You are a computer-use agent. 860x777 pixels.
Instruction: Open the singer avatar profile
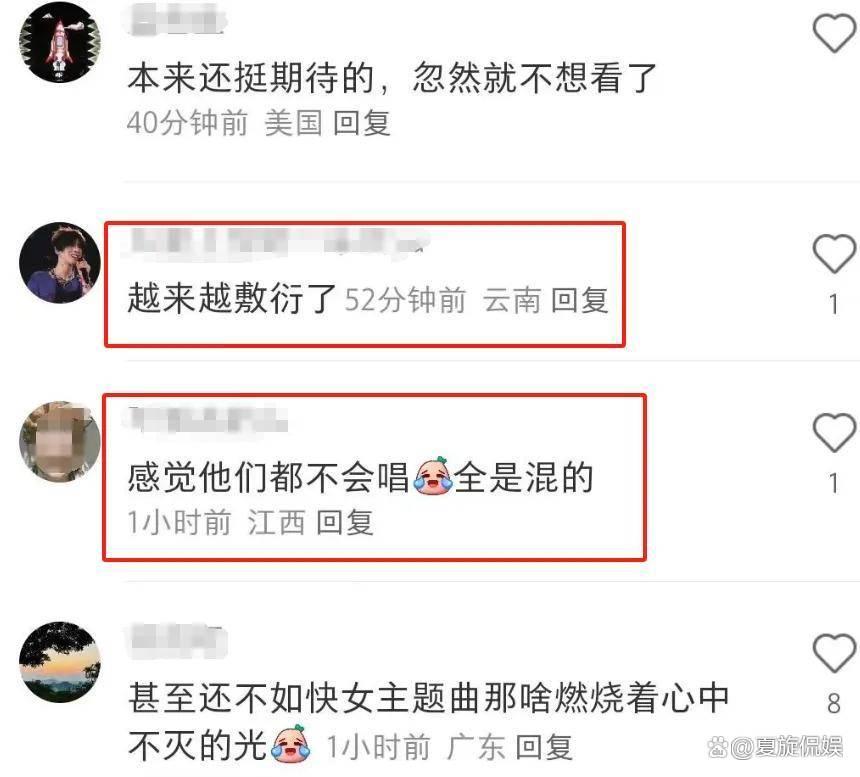(60, 263)
